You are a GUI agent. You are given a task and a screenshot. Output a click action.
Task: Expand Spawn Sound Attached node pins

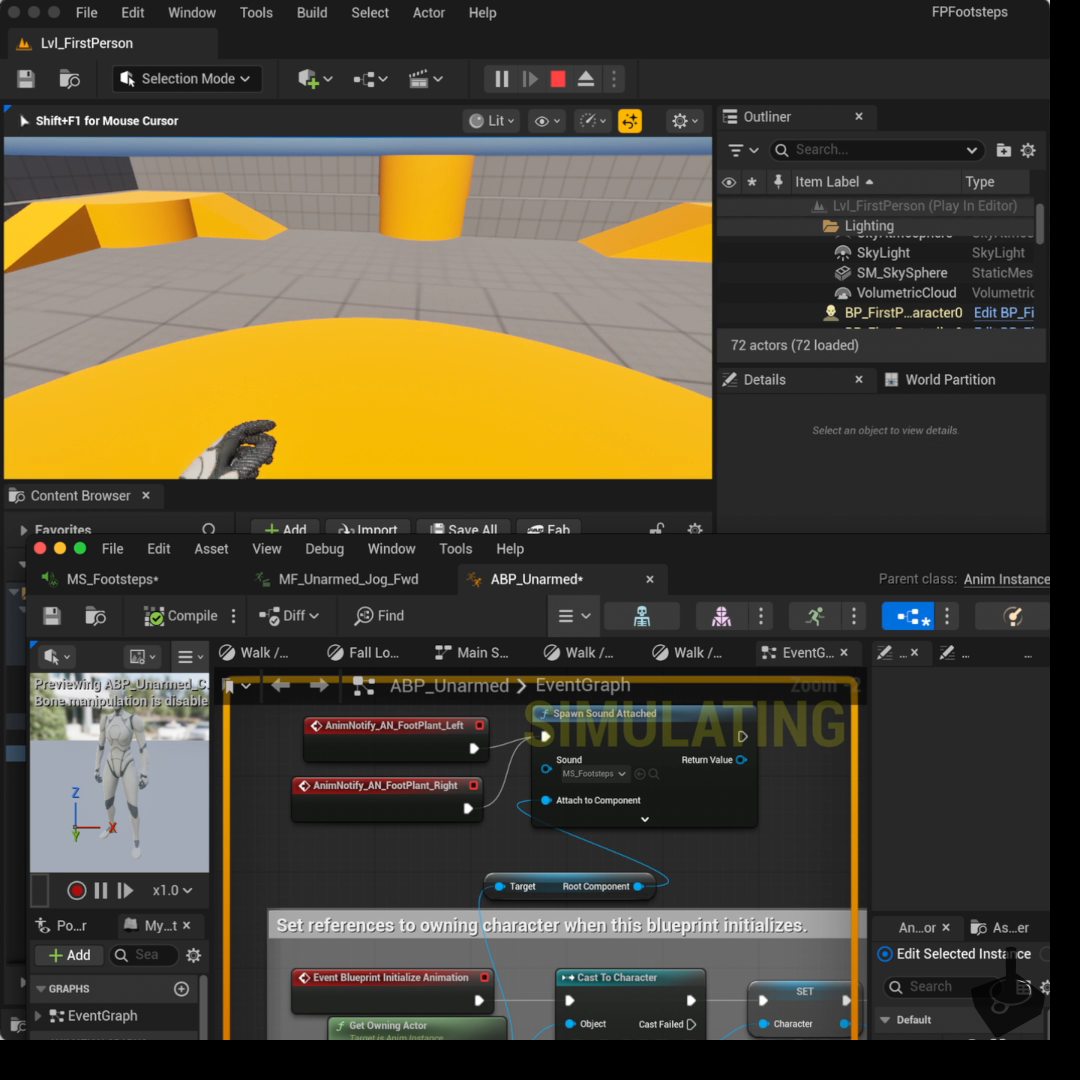[645, 819]
